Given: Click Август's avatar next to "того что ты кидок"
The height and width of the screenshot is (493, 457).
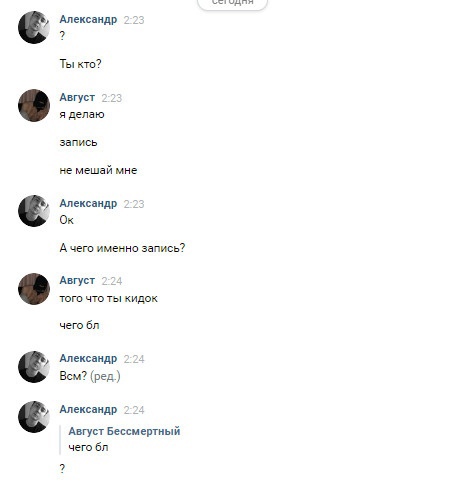Looking at the screenshot, I should pos(34,289).
